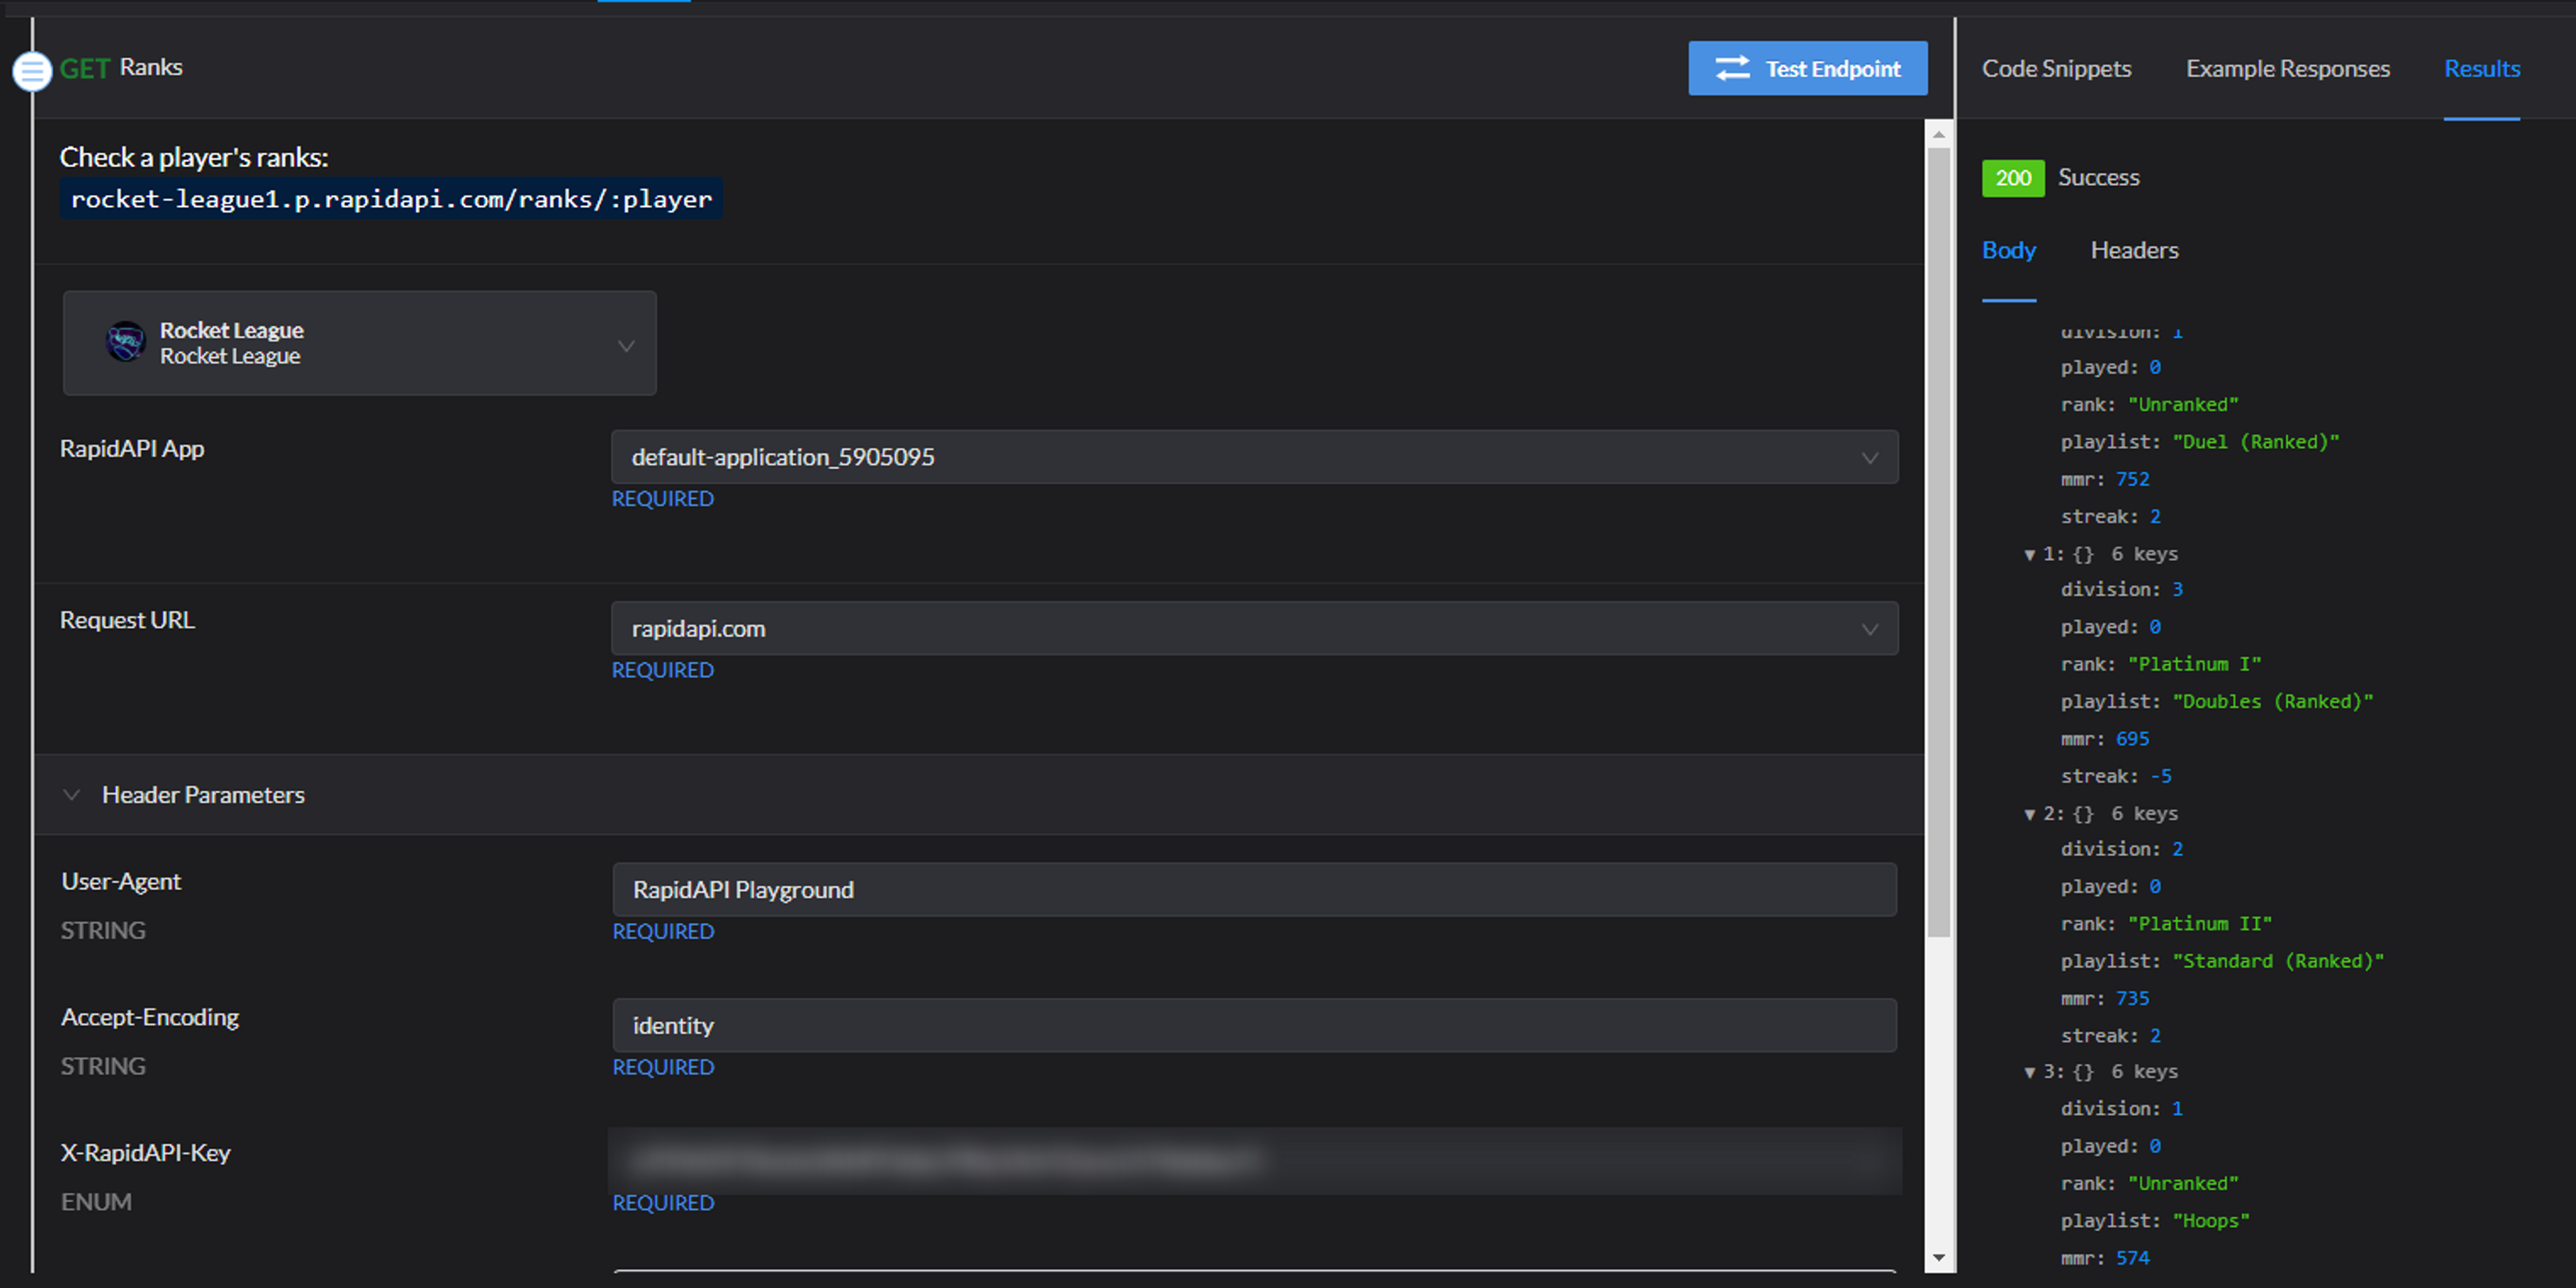This screenshot has height=1288, width=2576.
Task: Click the scrollbar up arrow
Action: [1938, 134]
